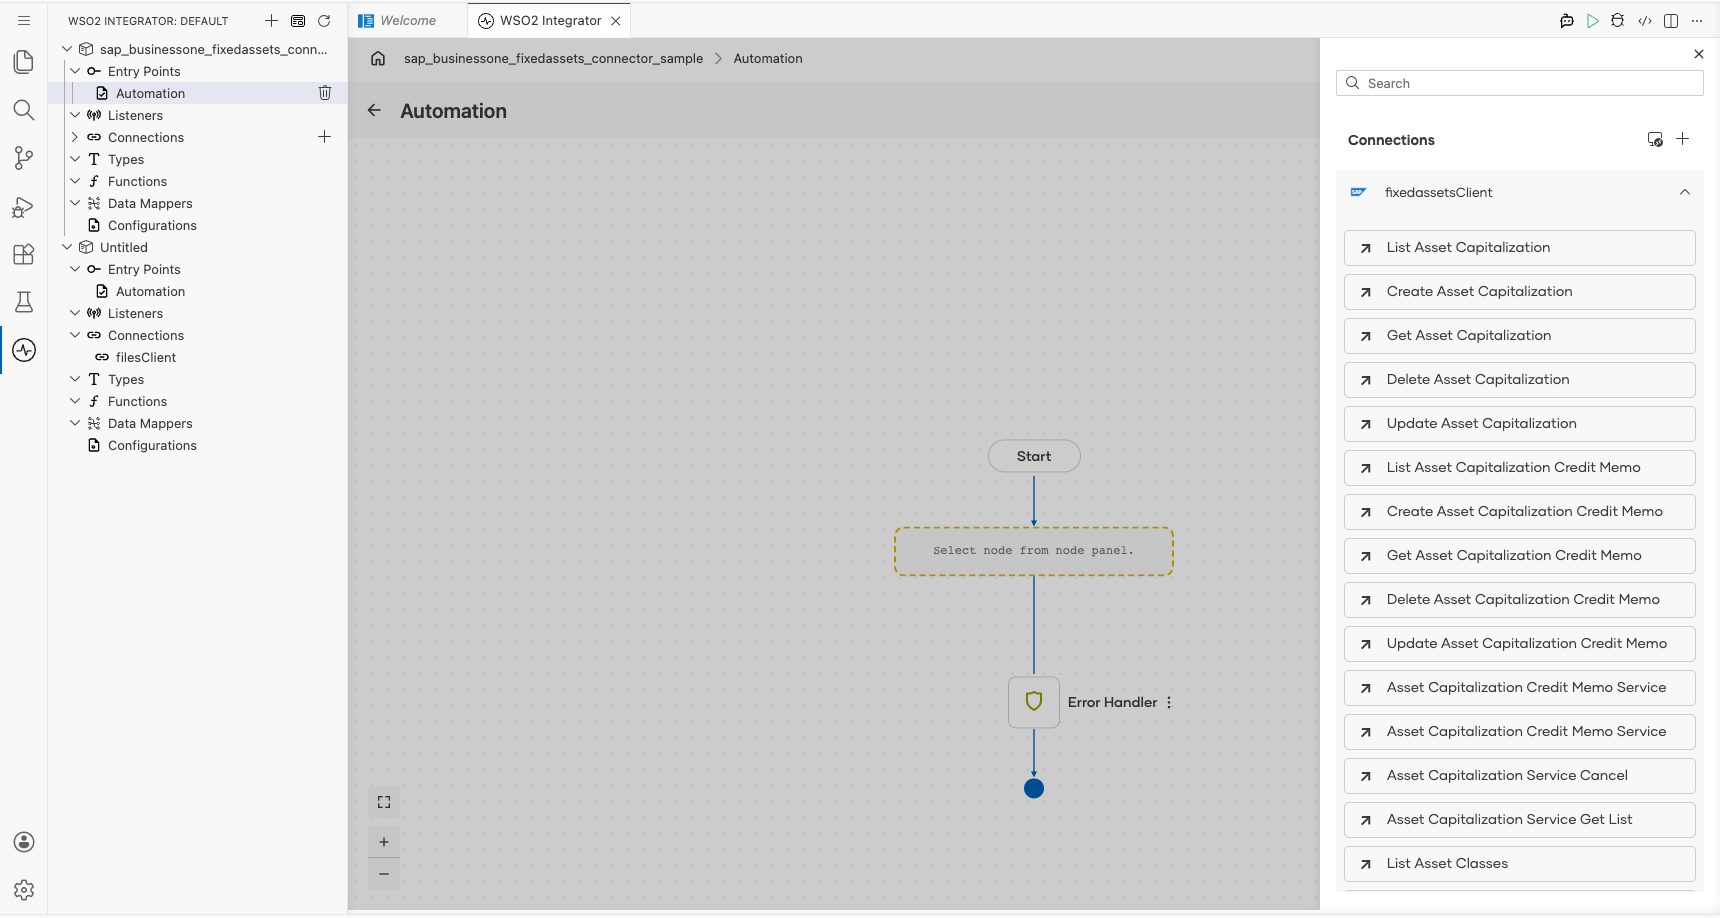Open the Manage gear icon
The image size is (1720, 918).
(x=24, y=890)
